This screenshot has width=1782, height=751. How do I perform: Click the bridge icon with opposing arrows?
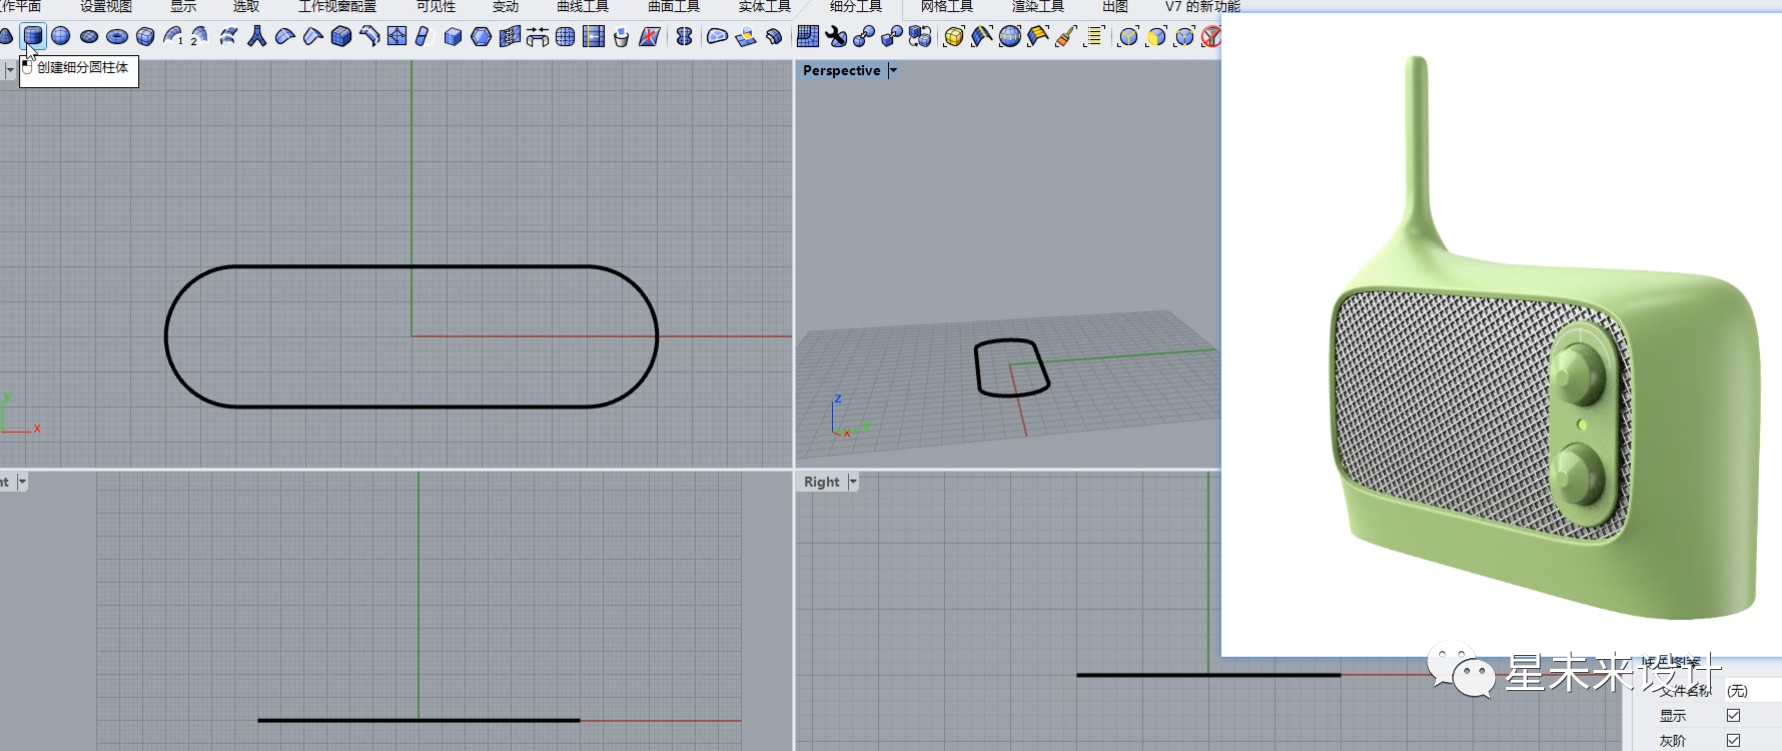537,37
